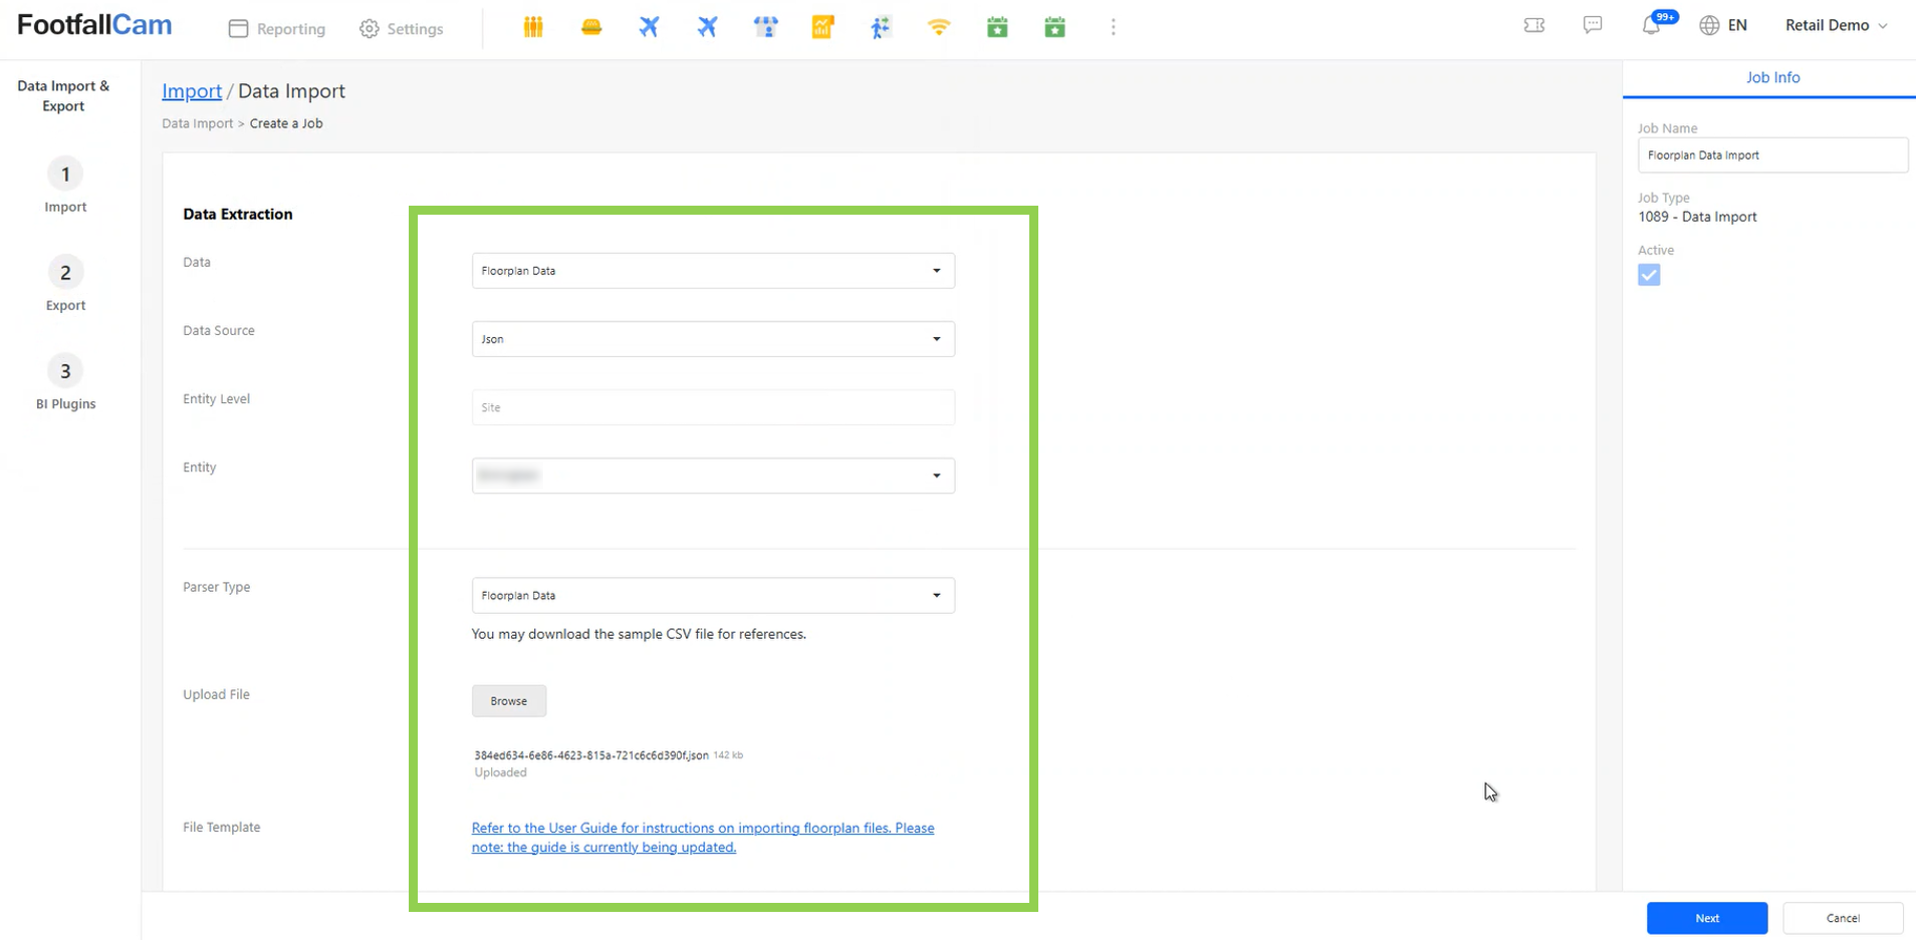
Task: Open the Data dropdown showing Floorplan Data
Action: point(713,271)
